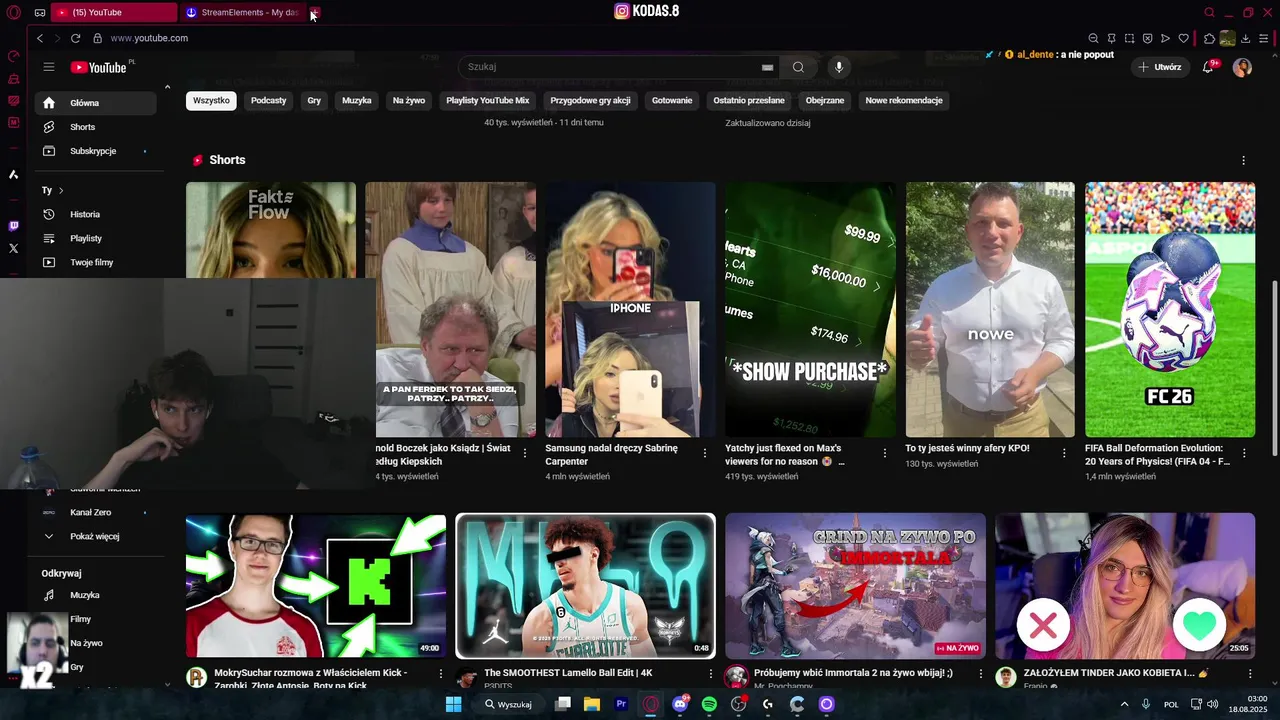Open Windows Start menu

(453, 704)
